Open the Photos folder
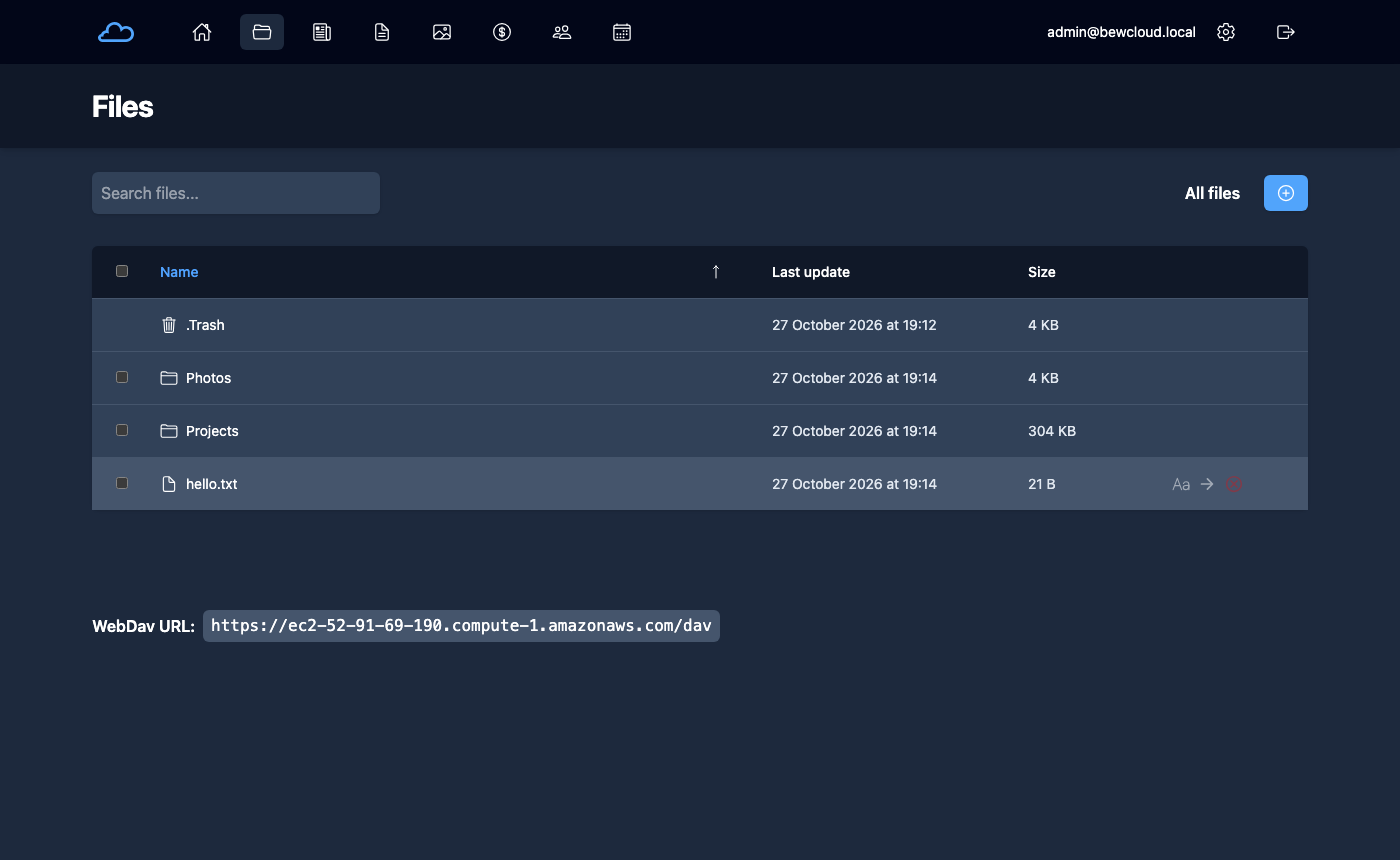 coord(208,378)
